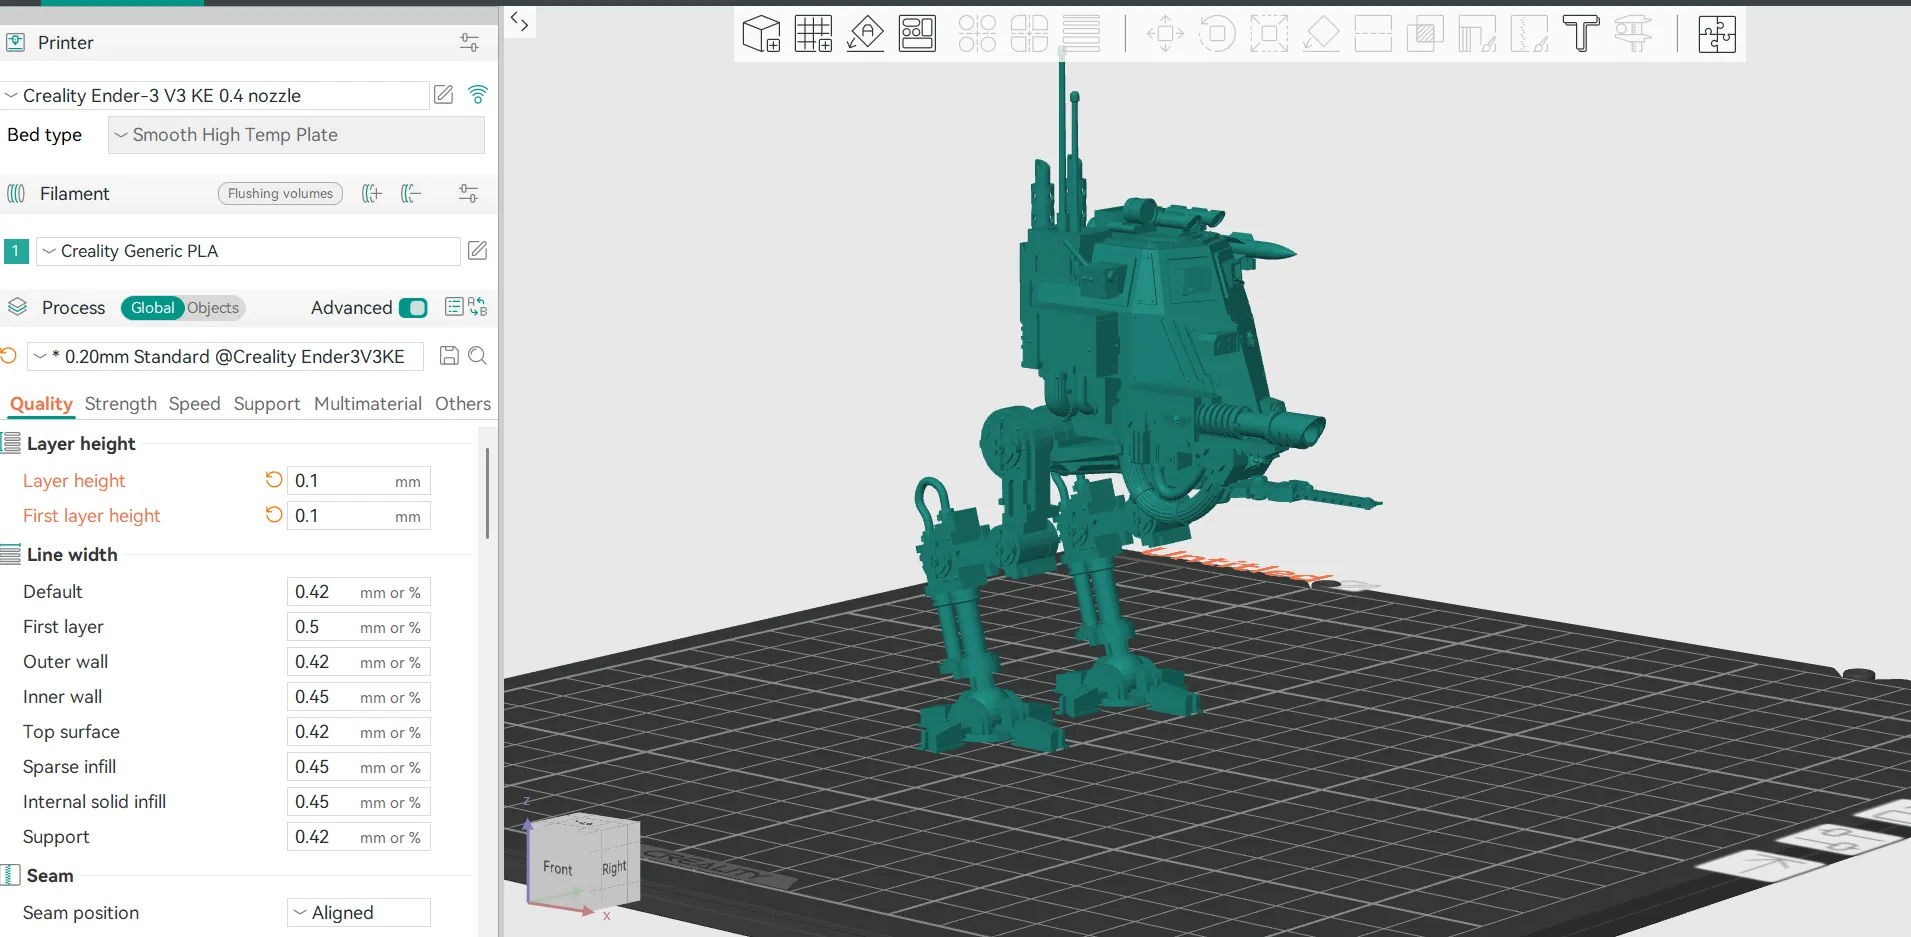Open the Seam position Aligned dropdown

[359, 913]
